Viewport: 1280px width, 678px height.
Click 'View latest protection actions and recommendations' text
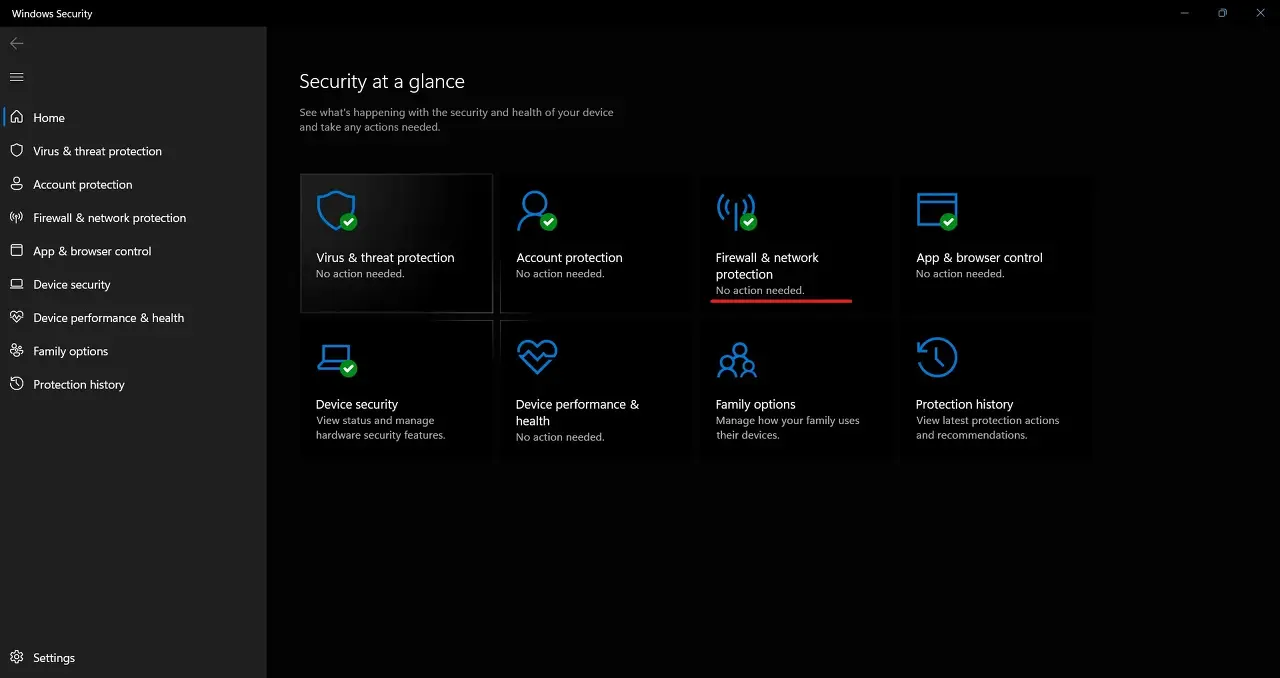987,428
